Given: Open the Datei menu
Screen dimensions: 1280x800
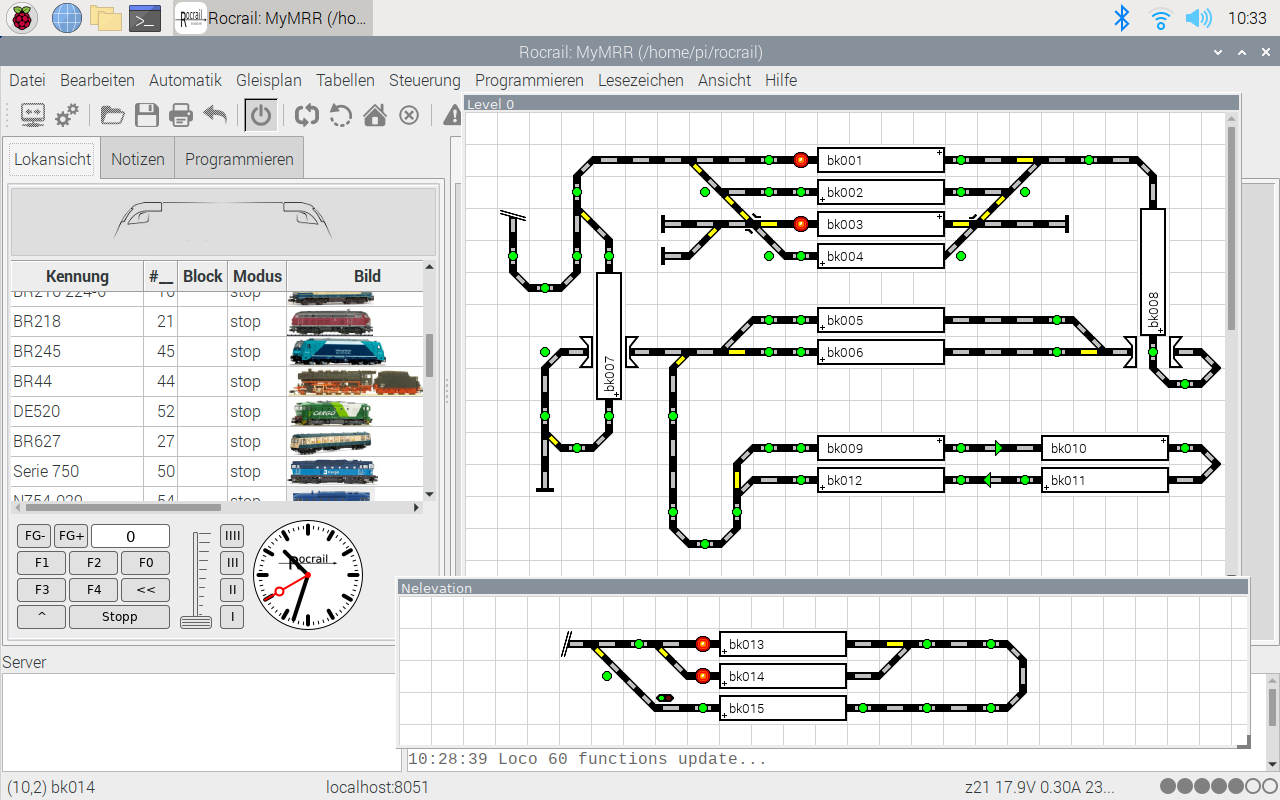Looking at the screenshot, I should coord(28,80).
